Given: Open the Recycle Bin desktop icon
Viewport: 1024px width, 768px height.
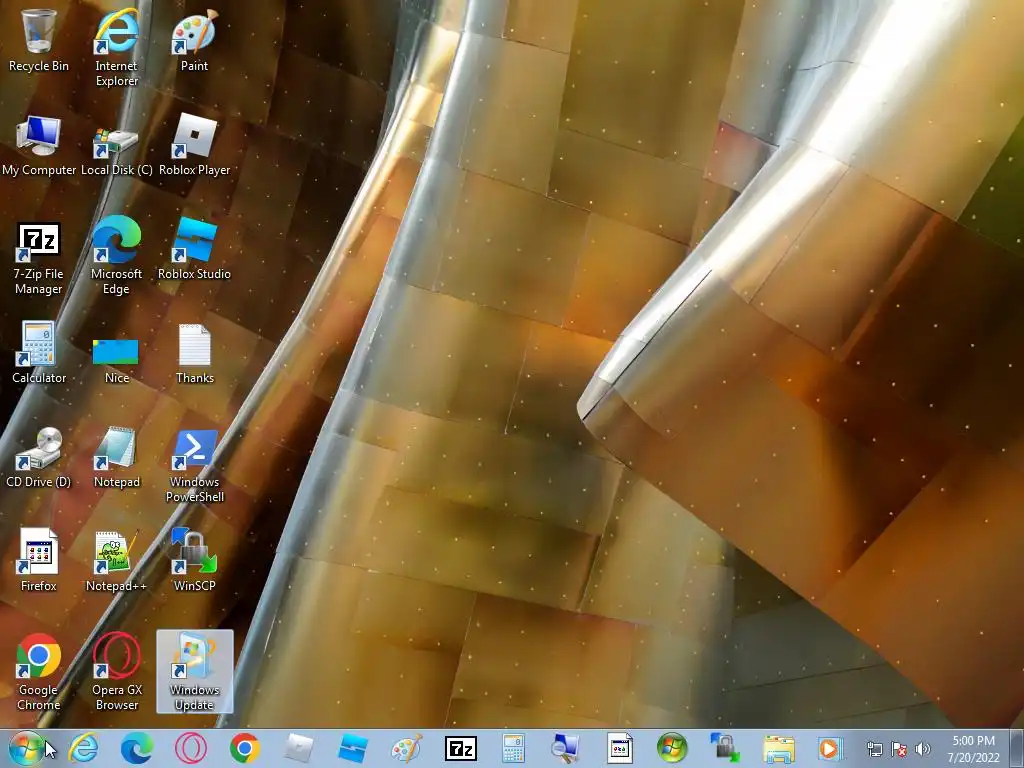Looking at the screenshot, I should 39,39.
